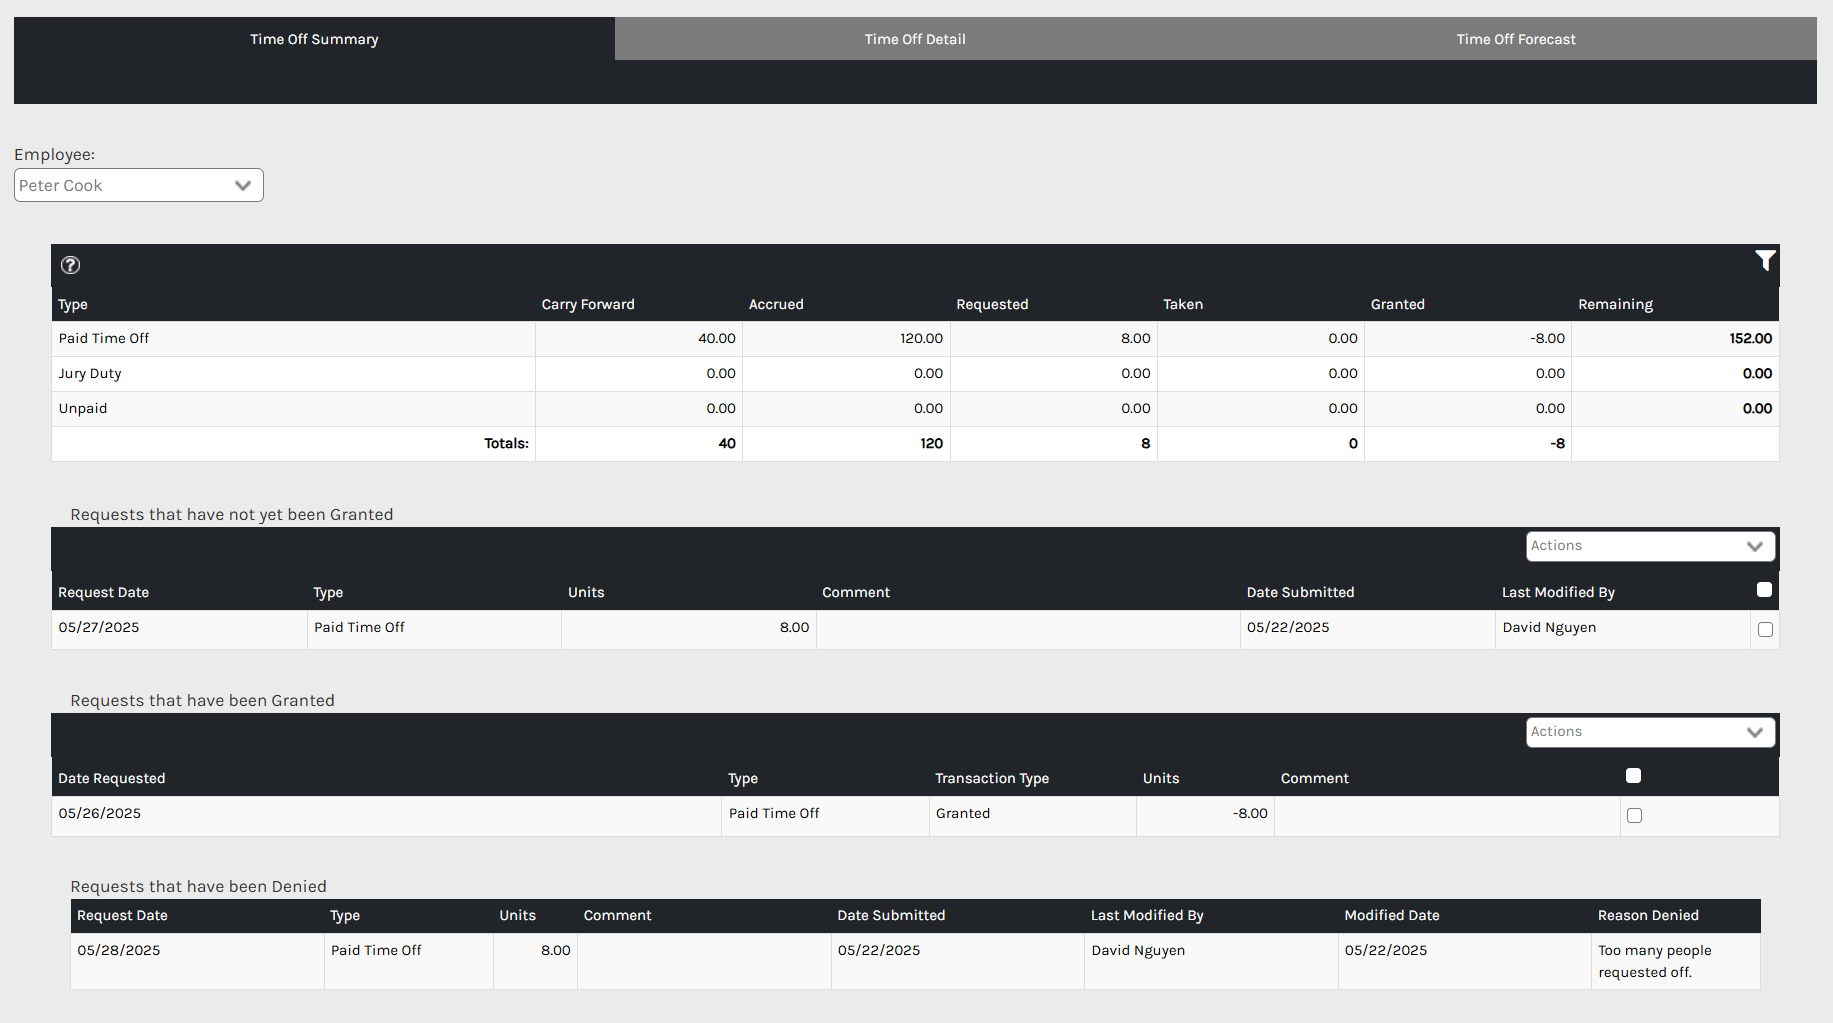Click the Totals label
This screenshot has width=1833, height=1023.
pos(506,443)
